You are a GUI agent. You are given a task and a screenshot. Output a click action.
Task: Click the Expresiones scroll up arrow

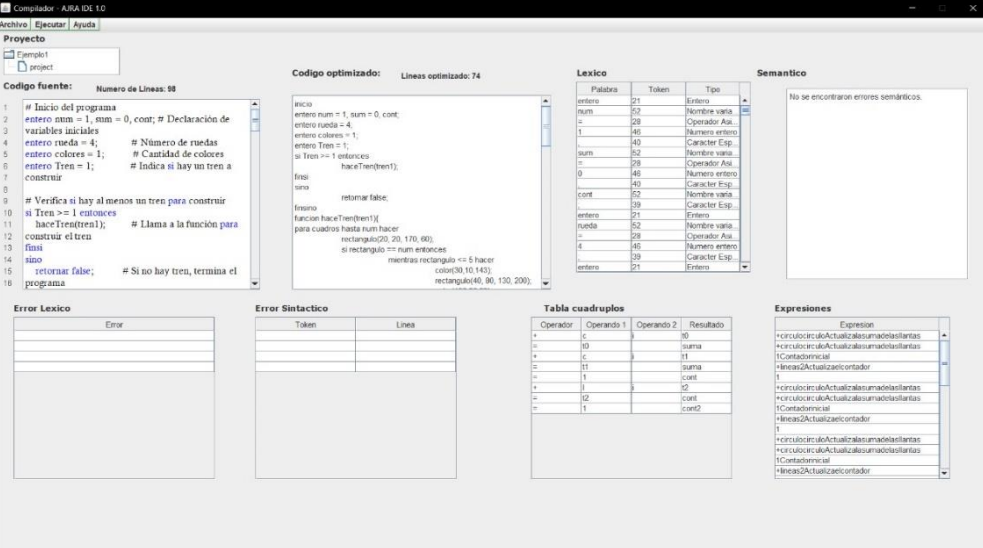tap(944, 335)
